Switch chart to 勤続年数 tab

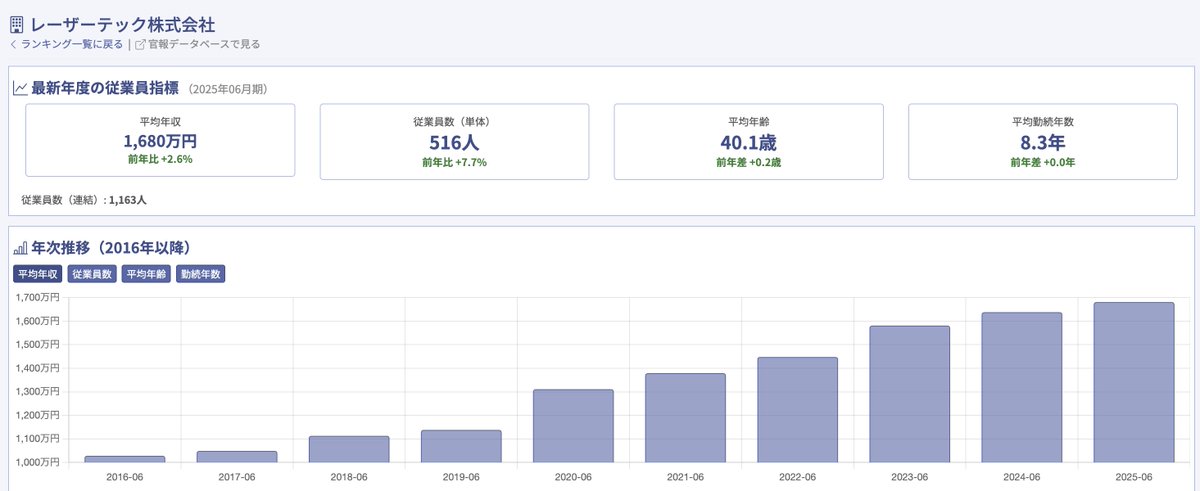pyautogui.click(x=200, y=273)
